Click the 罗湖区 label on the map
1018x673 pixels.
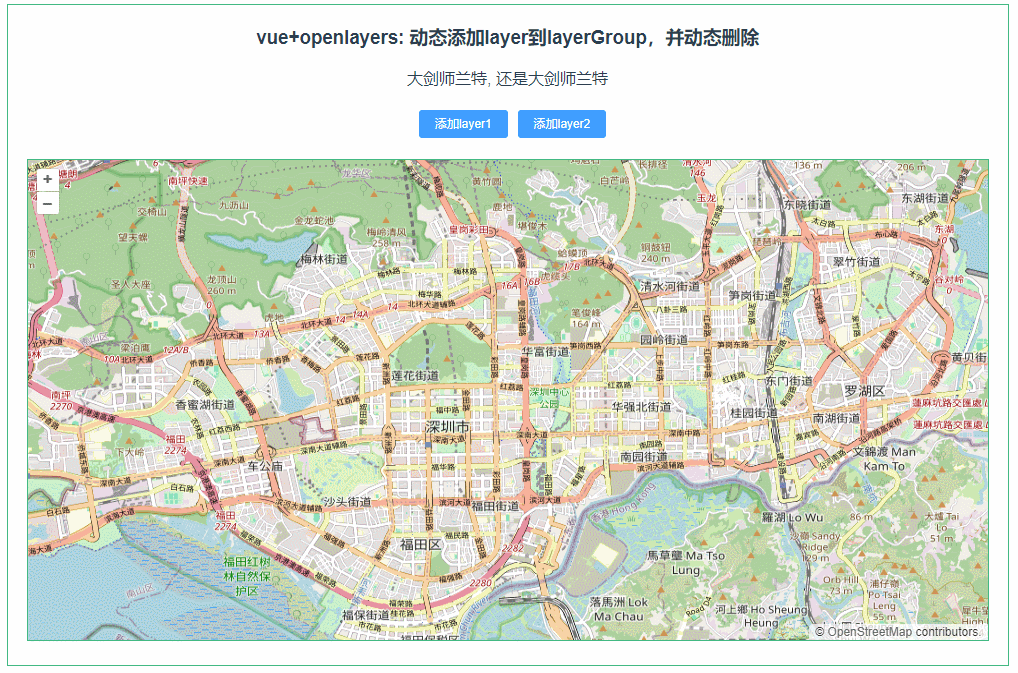pyautogui.click(x=864, y=391)
